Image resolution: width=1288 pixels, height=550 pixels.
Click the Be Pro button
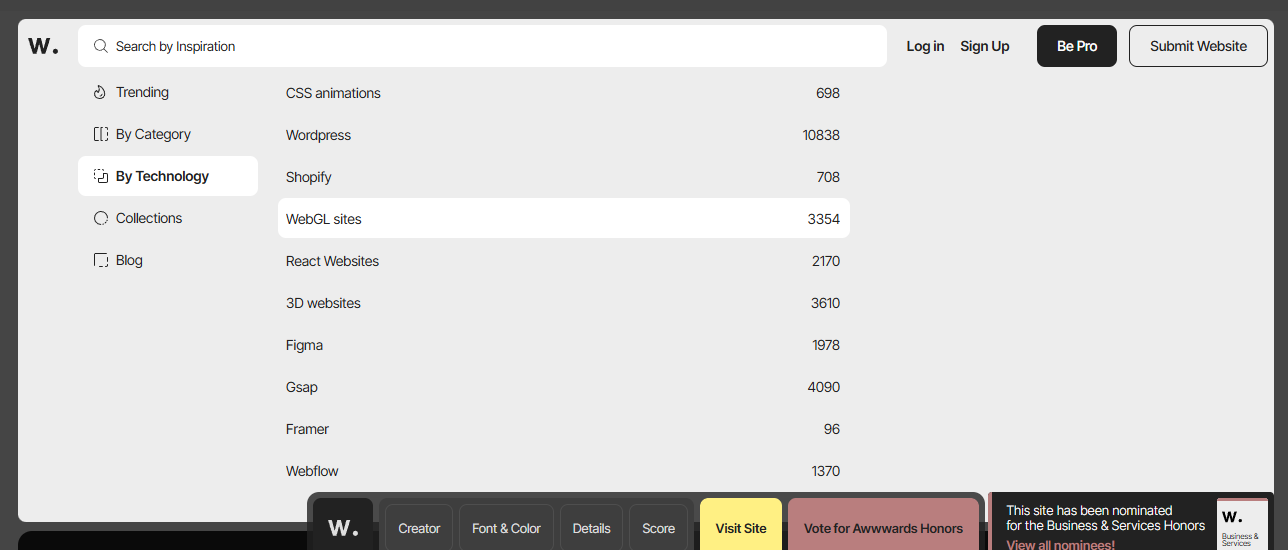tap(1077, 46)
